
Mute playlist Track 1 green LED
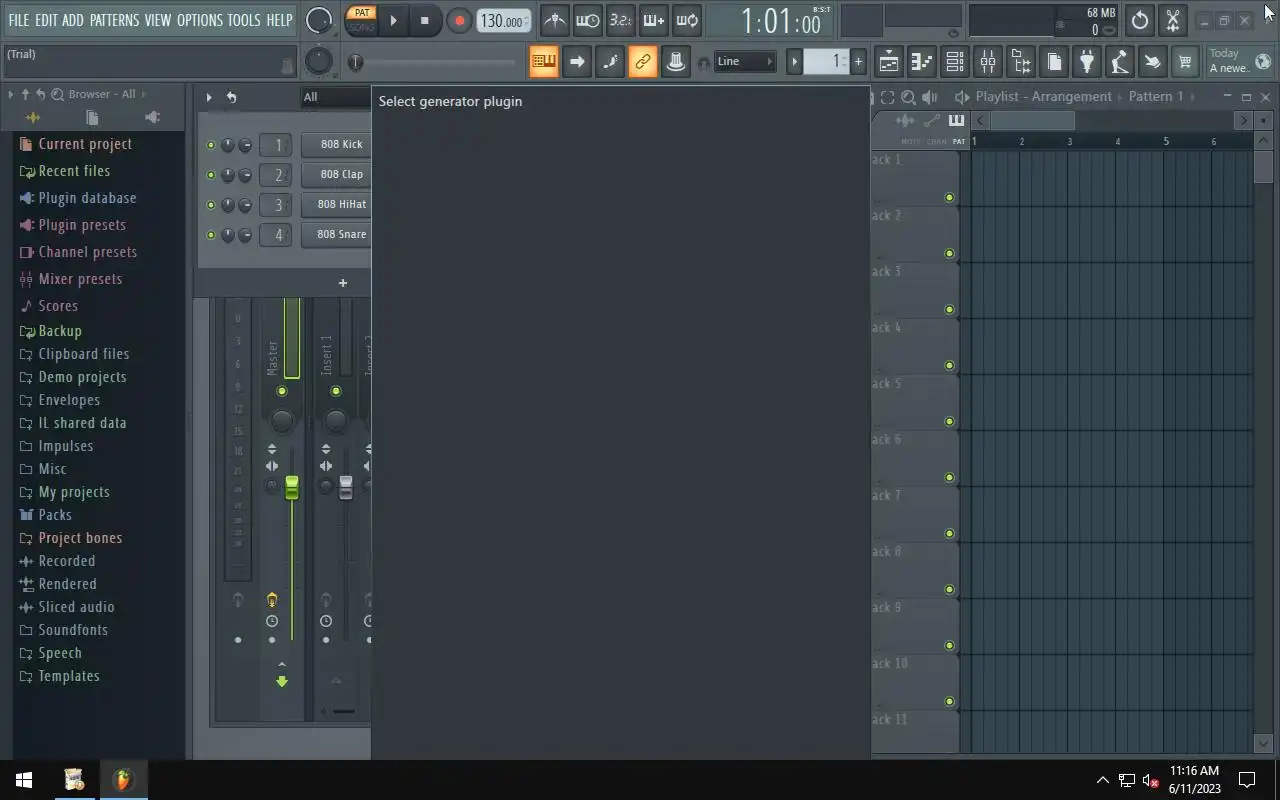point(950,198)
